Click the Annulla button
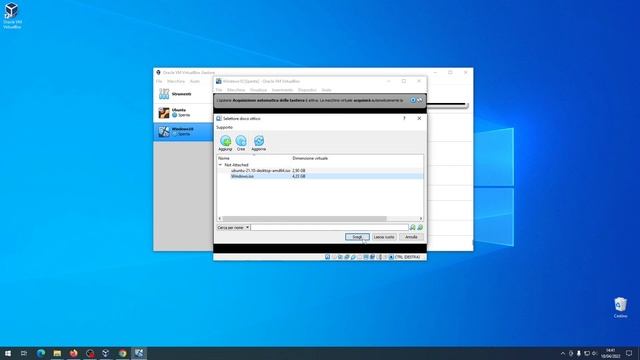The image size is (640, 360). [411, 237]
